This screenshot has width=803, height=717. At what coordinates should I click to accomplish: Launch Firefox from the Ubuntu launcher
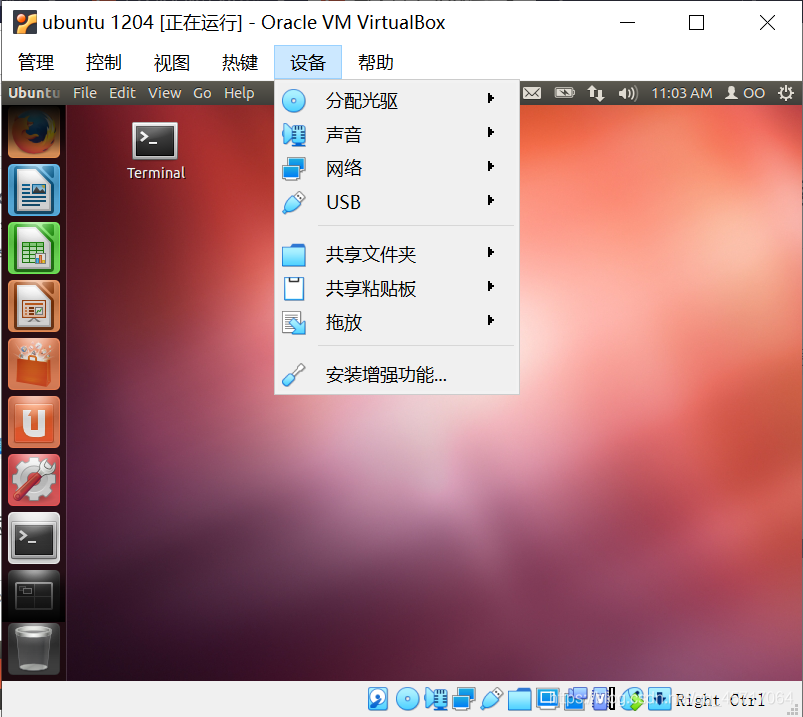pos(34,132)
